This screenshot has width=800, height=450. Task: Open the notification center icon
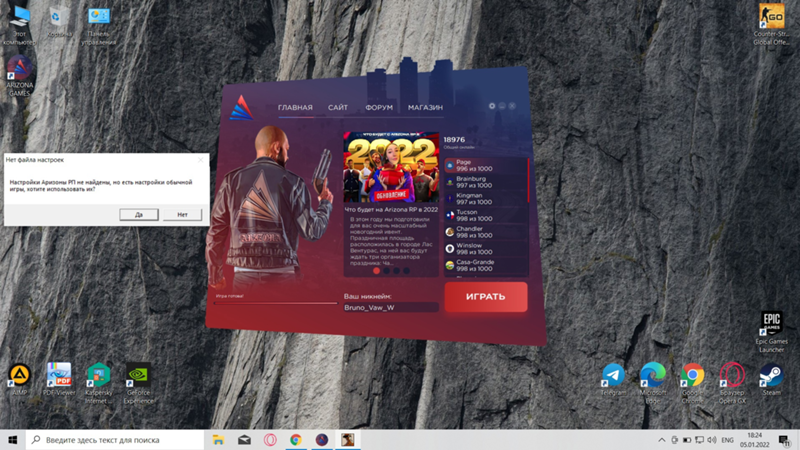pyautogui.click(x=785, y=440)
